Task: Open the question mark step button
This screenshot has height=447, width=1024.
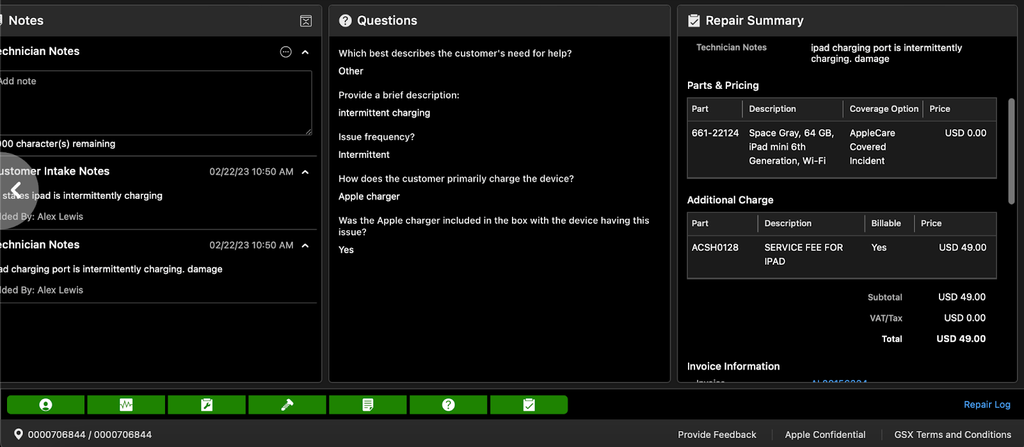Action: pyautogui.click(x=448, y=405)
